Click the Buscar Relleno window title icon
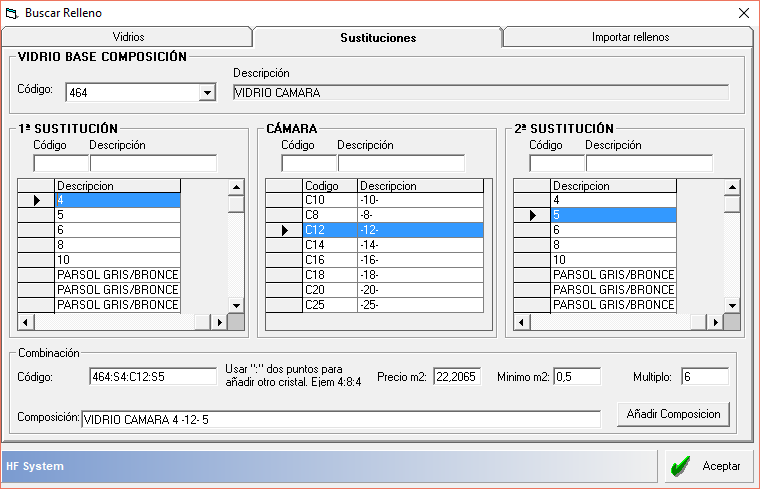Image resolution: width=760 pixels, height=489 pixels. coord(12,12)
